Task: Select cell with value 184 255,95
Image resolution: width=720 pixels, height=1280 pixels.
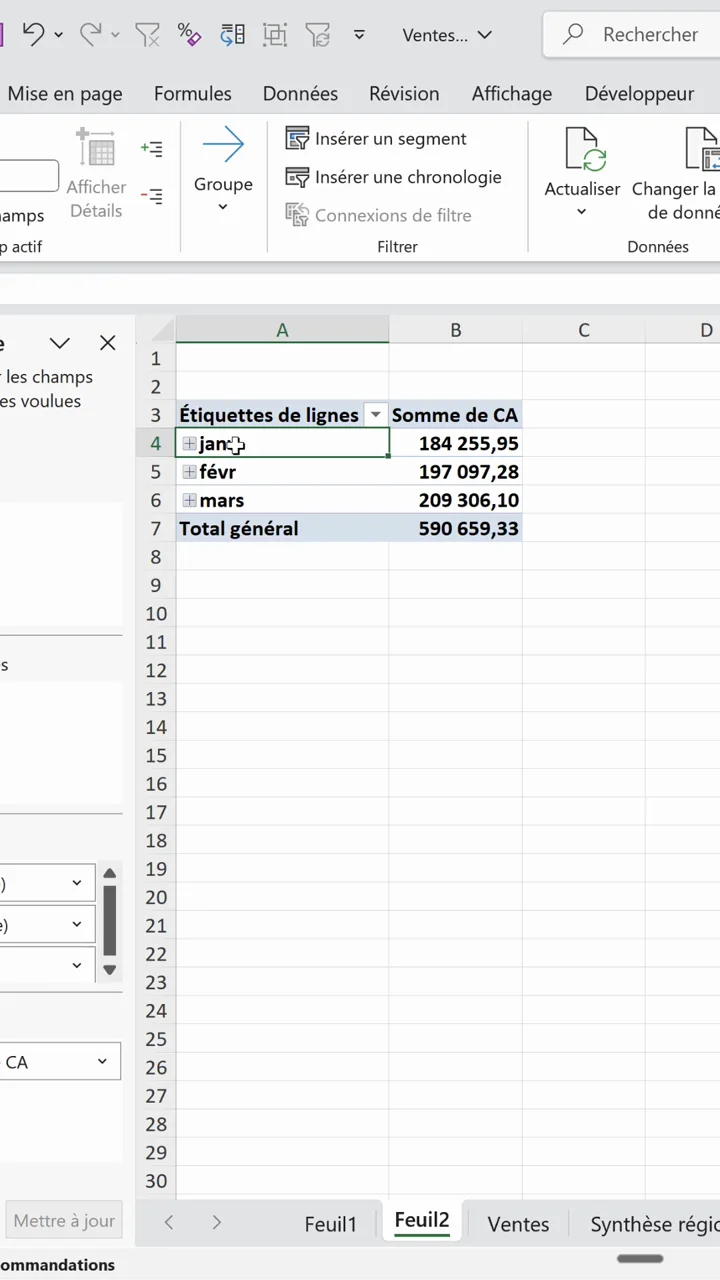Action: pos(455,443)
